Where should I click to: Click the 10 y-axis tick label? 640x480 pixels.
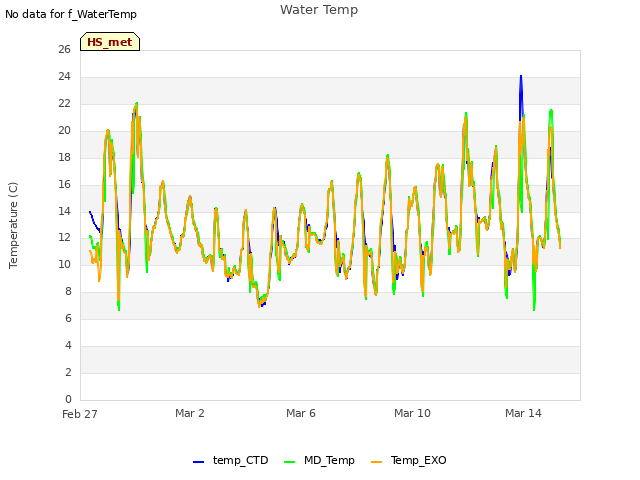(x=64, y=264)
